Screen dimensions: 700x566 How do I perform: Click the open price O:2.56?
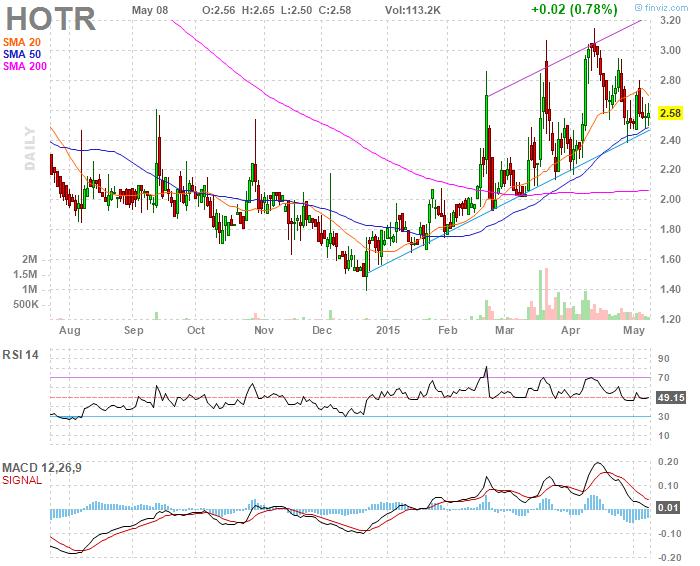click(219, 10)
